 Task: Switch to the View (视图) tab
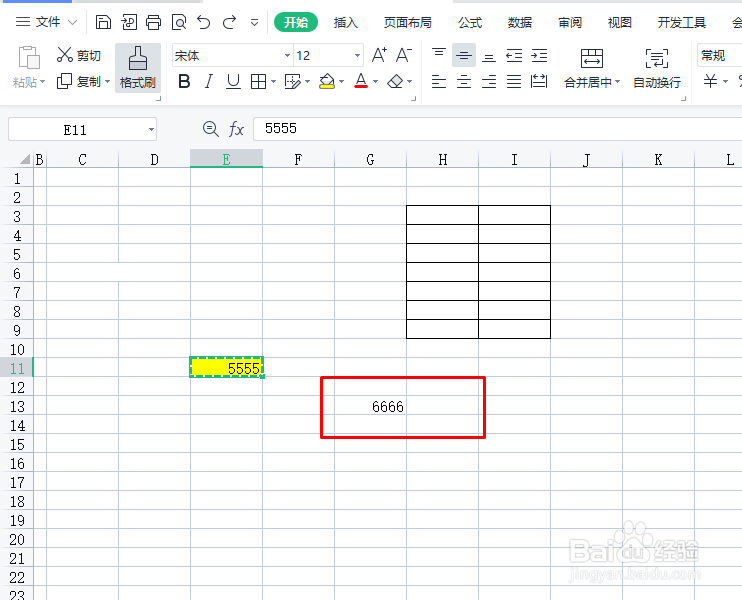tap(619, 22)
